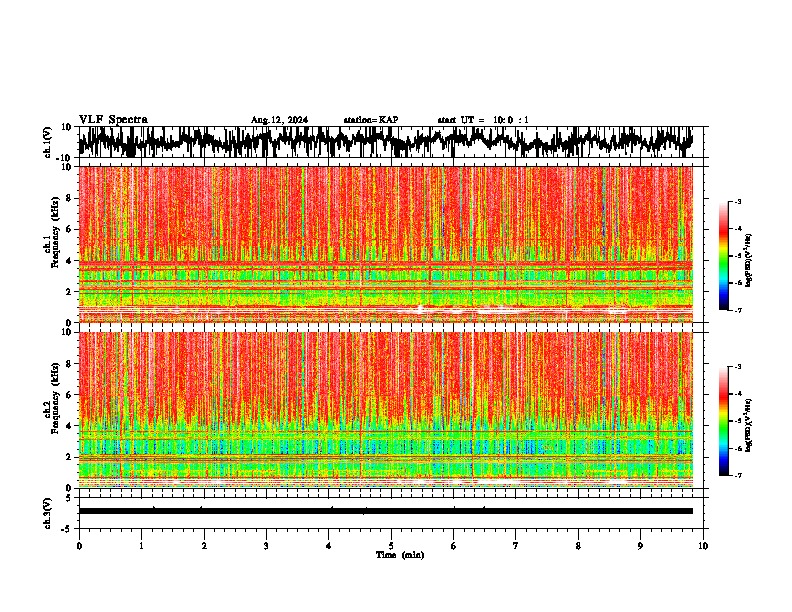This screenshot has width=792, height=612.
Task: Click the "-7" label on ch.2 colorbar
Action: pos(738,475)
